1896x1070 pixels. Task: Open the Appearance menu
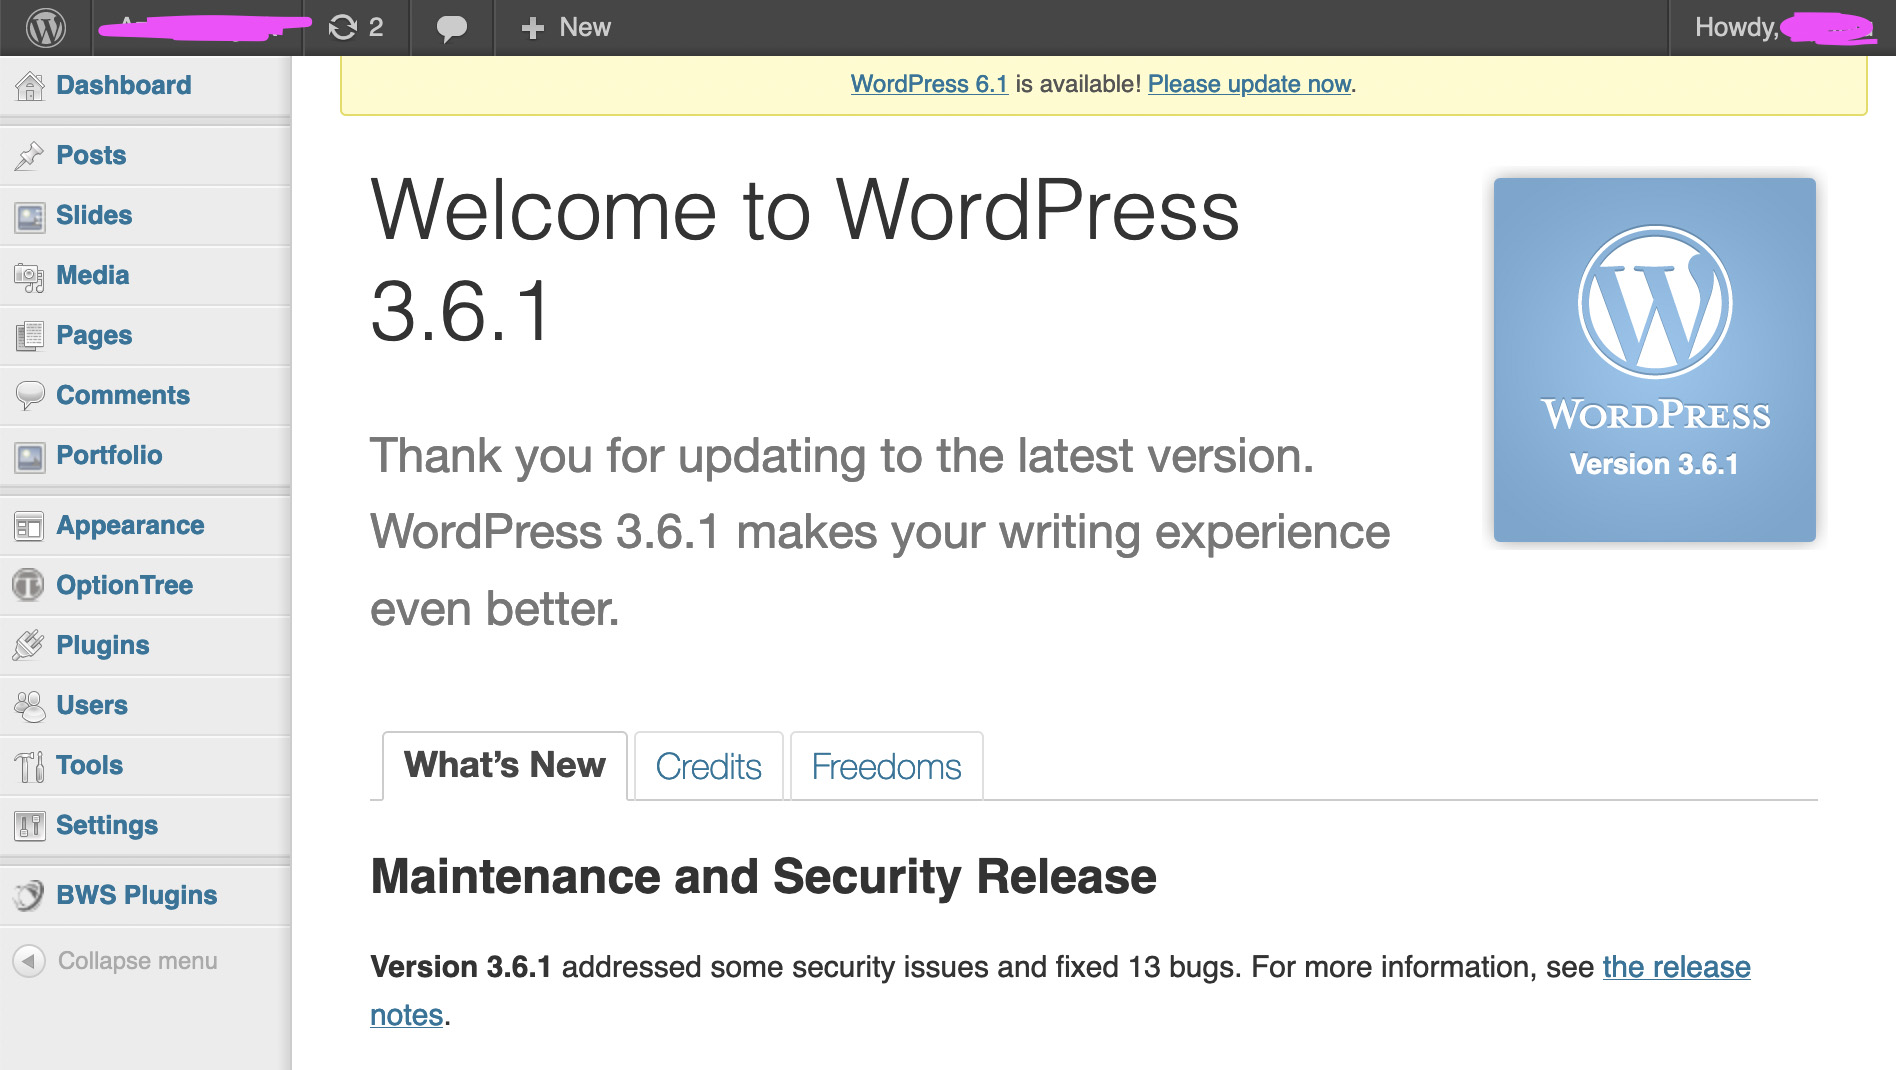point(130,525)
